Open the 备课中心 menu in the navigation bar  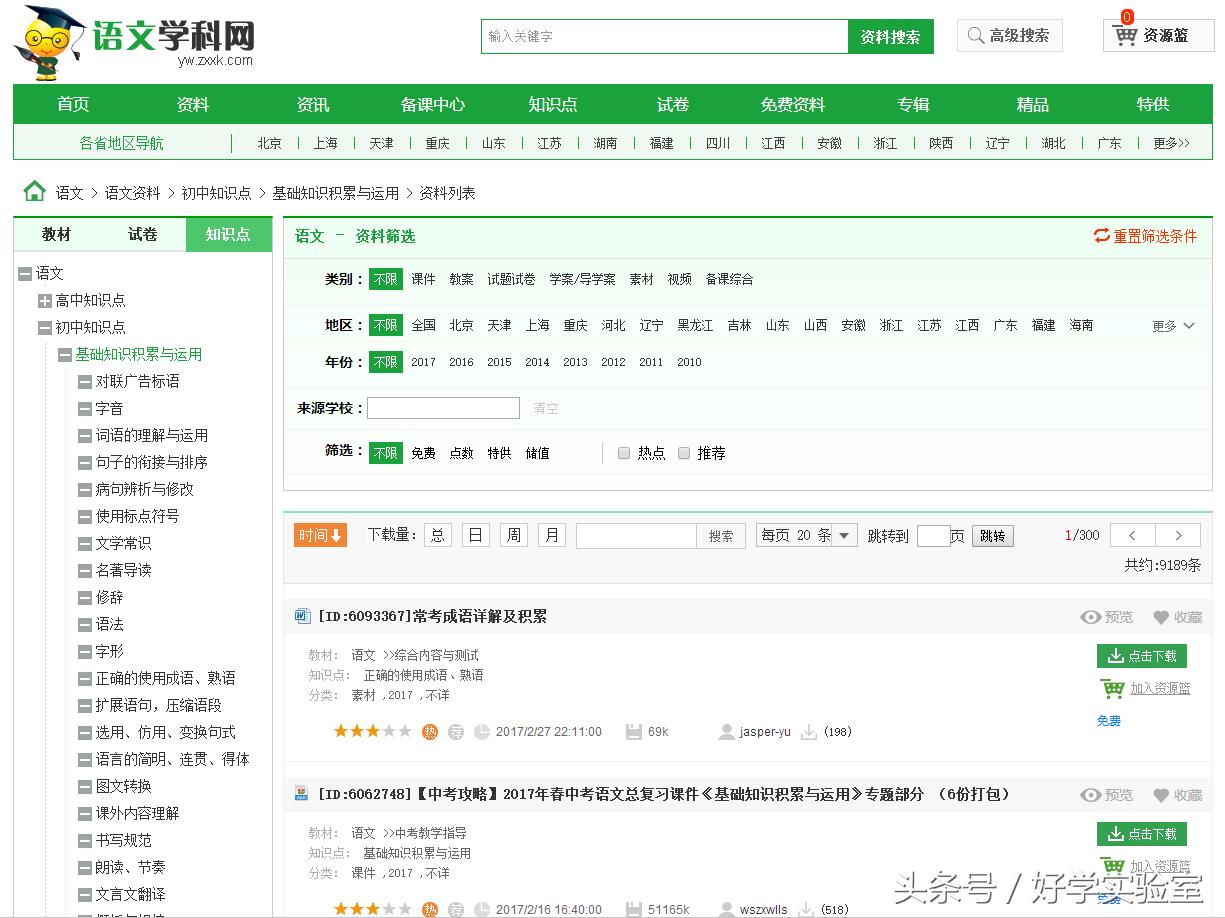tap(432, 104)
